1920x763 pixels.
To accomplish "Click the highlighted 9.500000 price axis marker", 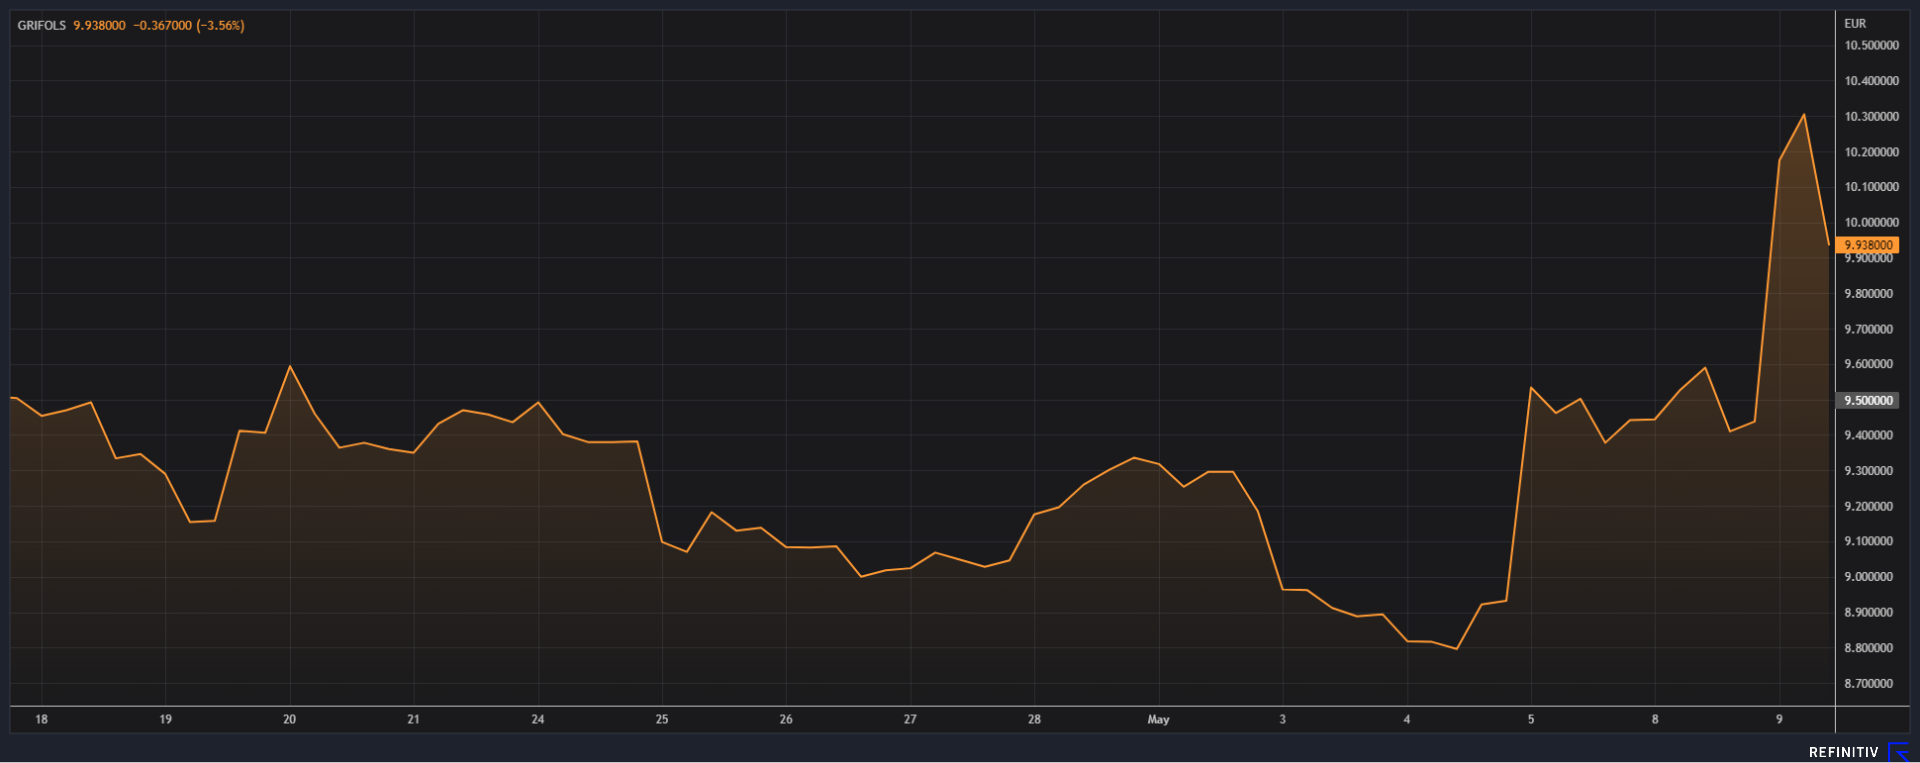I will [1867, 400].
